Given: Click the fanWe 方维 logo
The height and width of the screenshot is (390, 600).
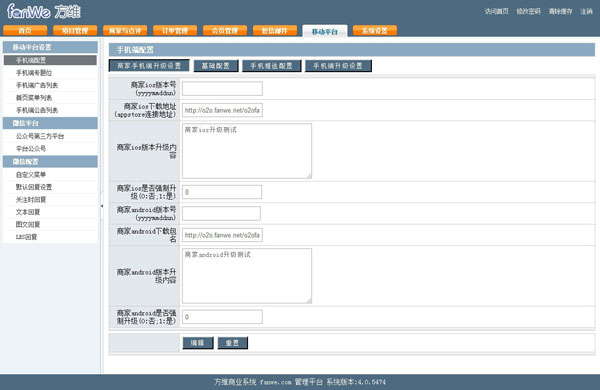Looking at the screenshot, I should point(44,11).
